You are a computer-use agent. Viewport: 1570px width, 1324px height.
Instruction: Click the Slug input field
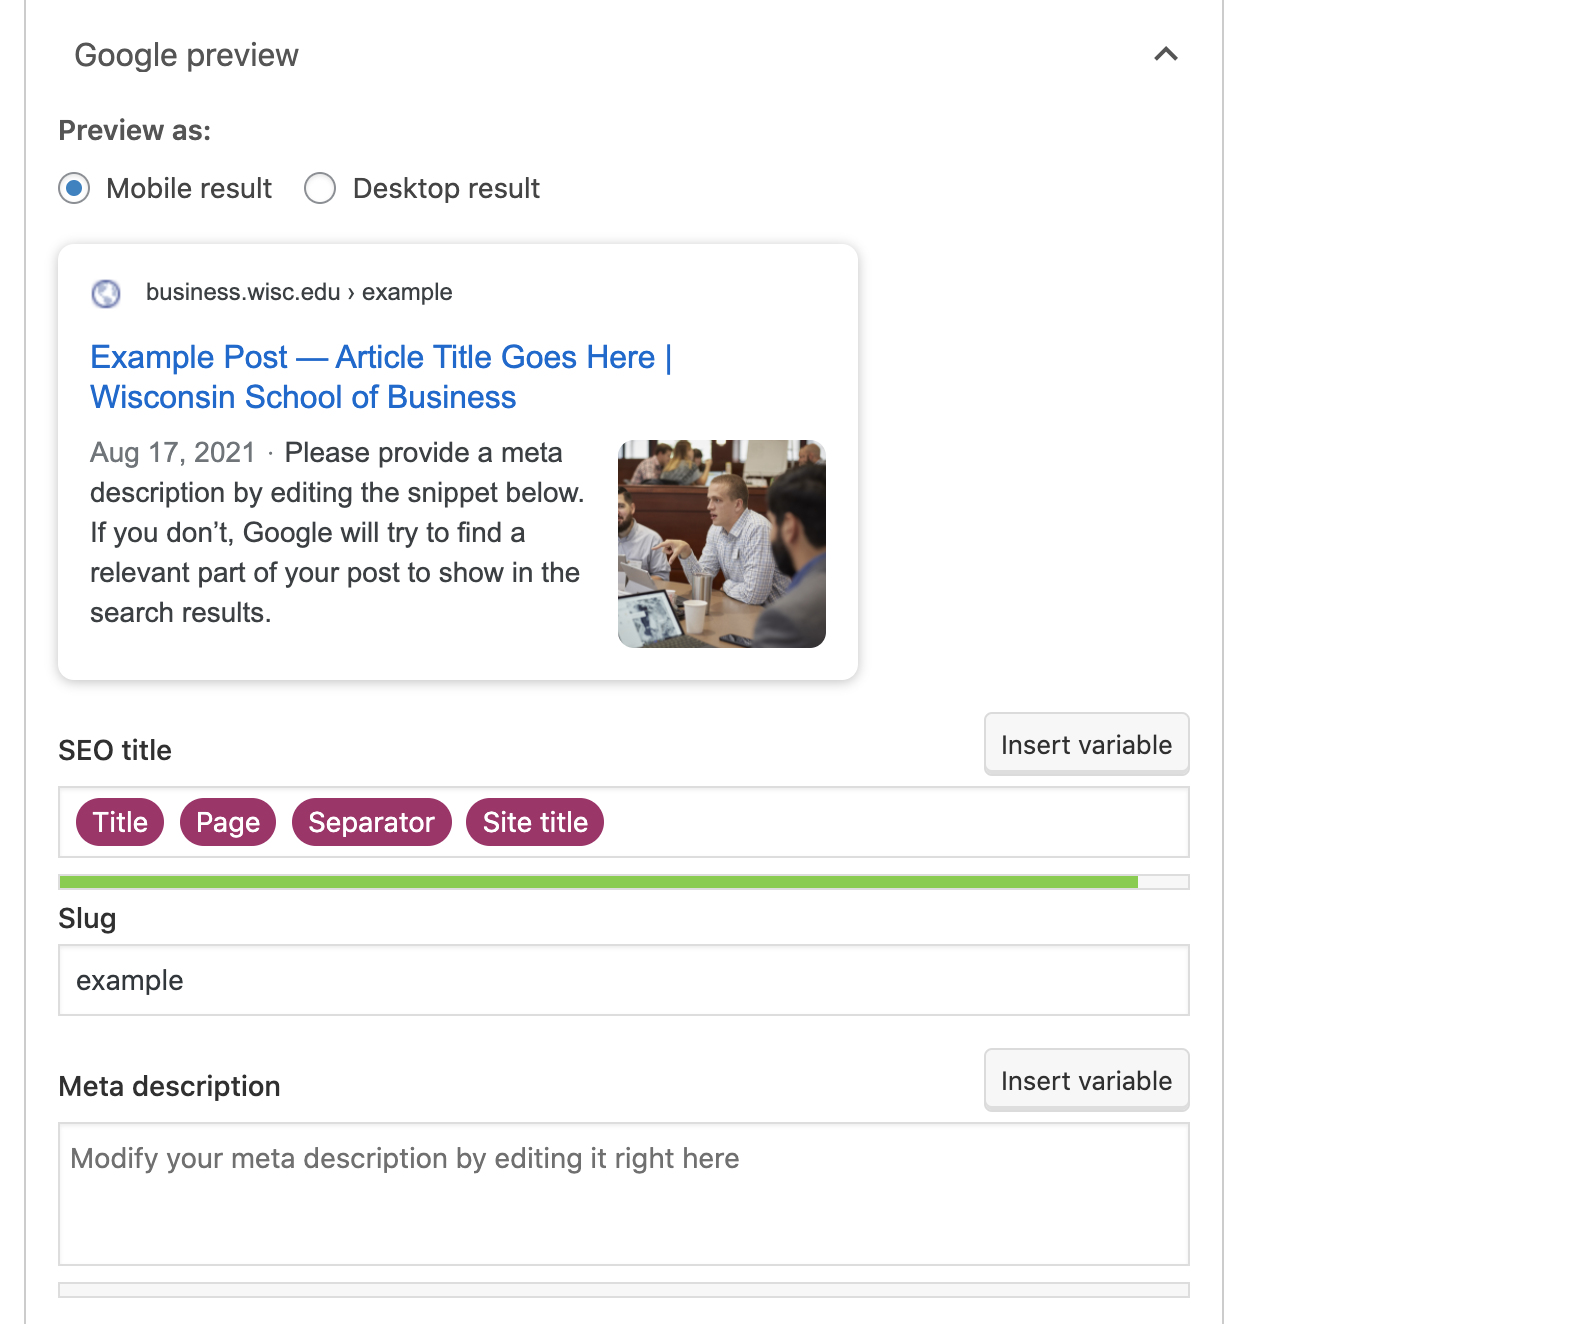[623, 980]
